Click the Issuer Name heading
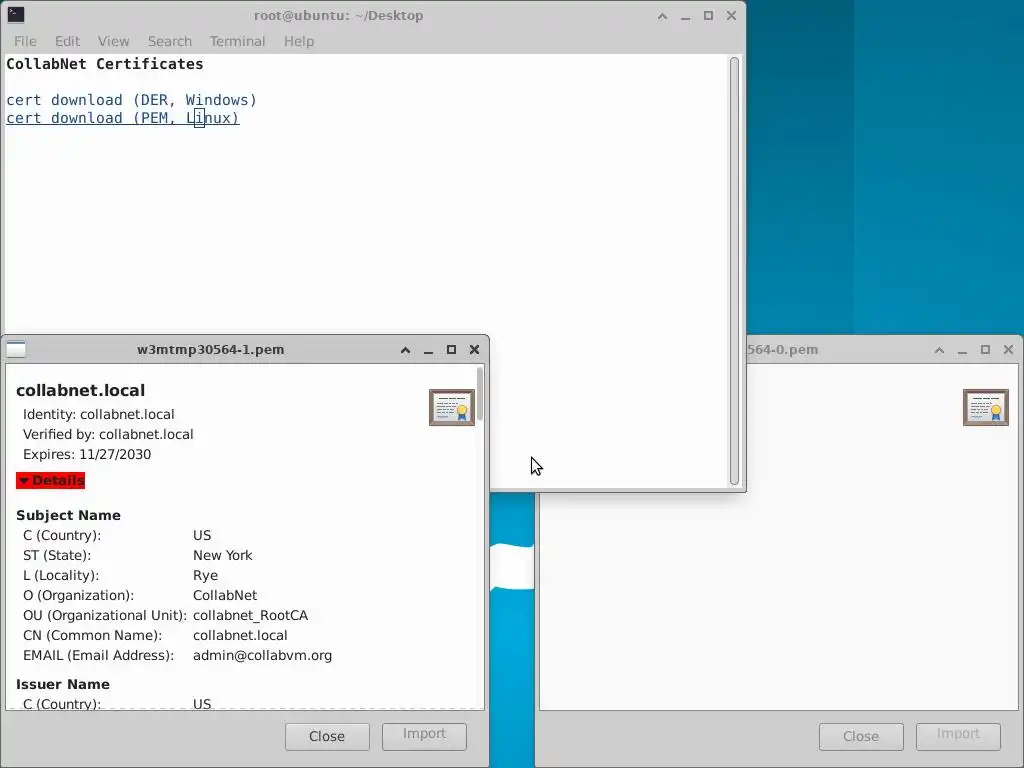 [63, 684]
